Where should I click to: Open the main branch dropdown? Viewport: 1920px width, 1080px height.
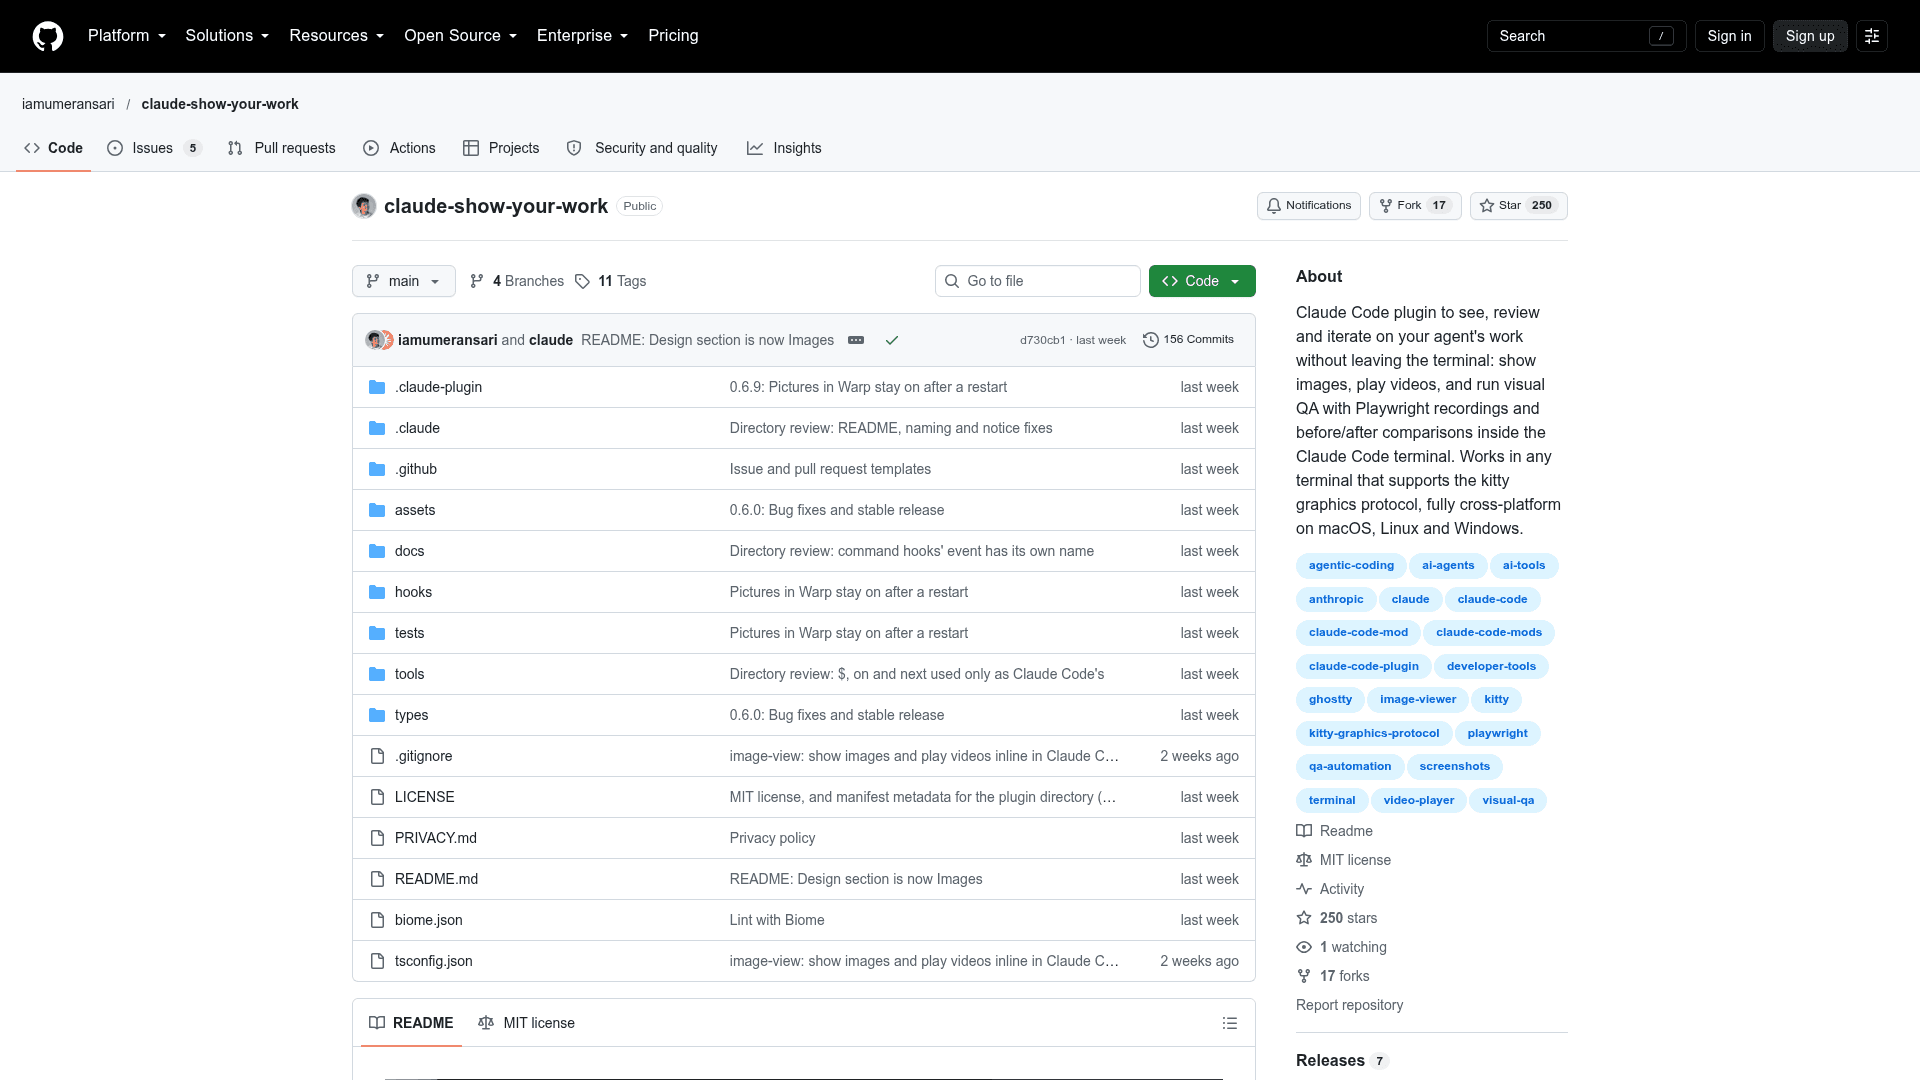[404, 281]
